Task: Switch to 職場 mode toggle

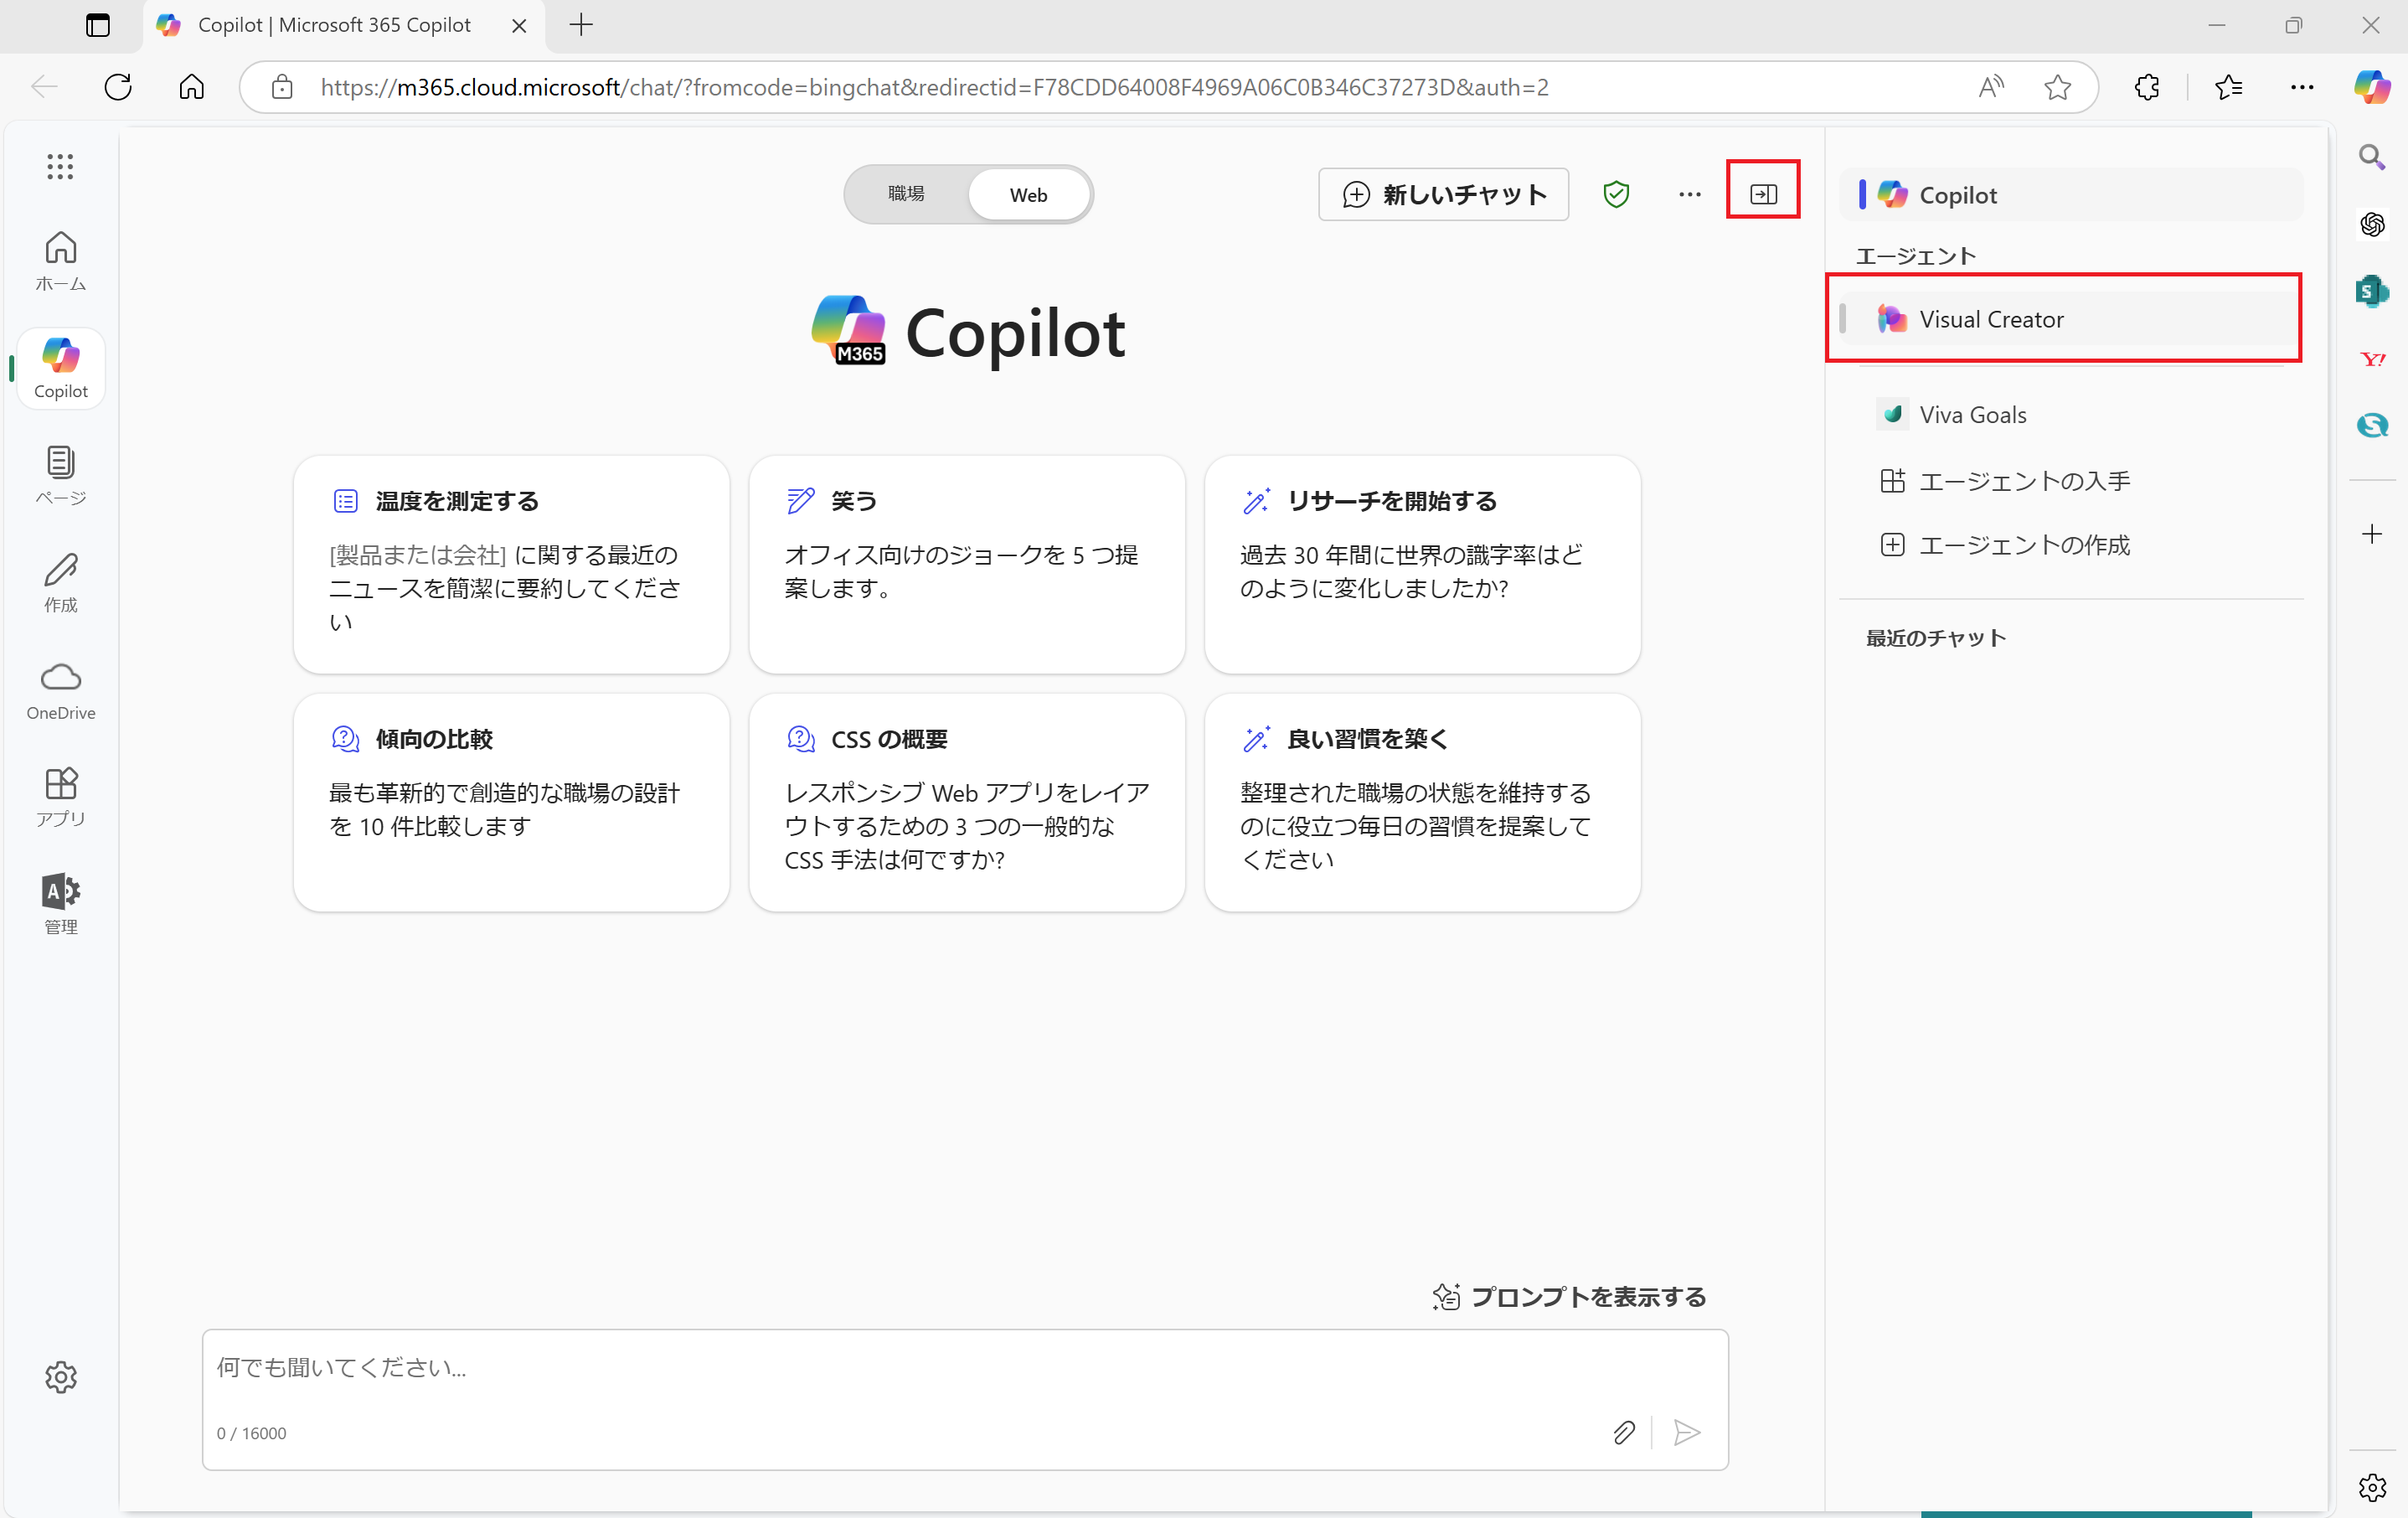Action: pos(906,194)
